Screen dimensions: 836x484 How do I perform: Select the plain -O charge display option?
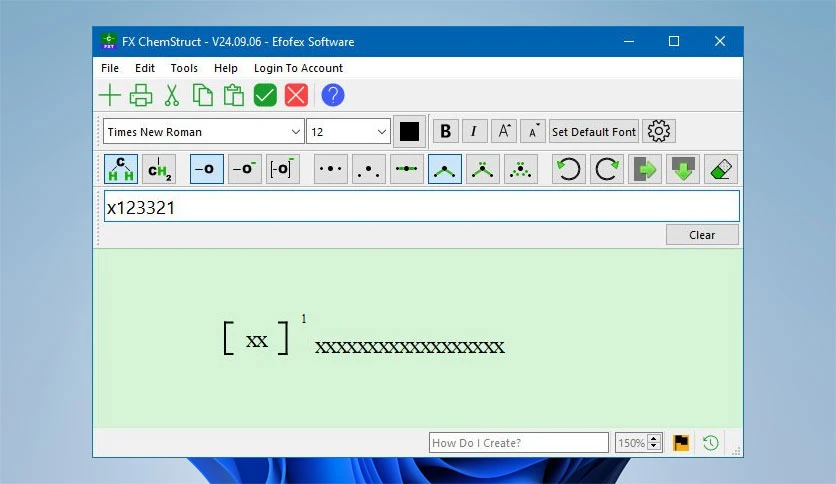(206, 169)
